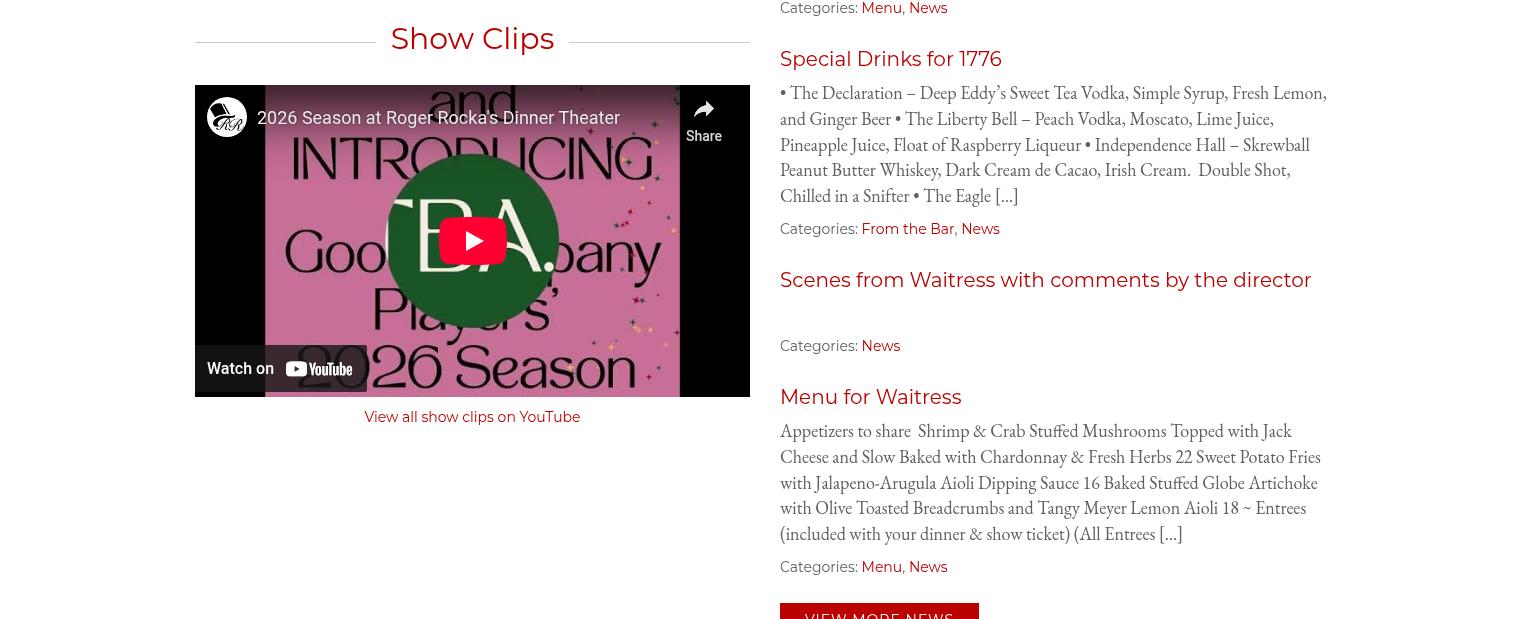Click News category at top of page

927,8
